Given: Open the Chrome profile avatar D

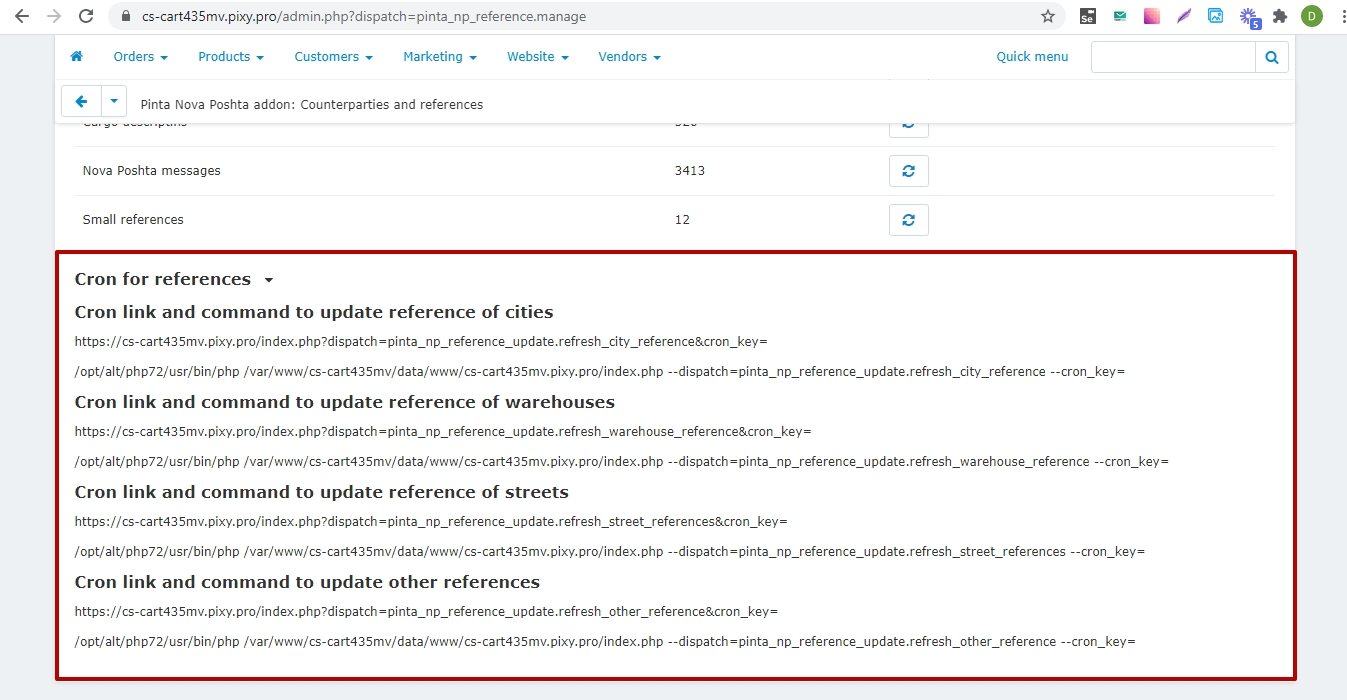Looking at the screenshot, I should [1311, 16].
